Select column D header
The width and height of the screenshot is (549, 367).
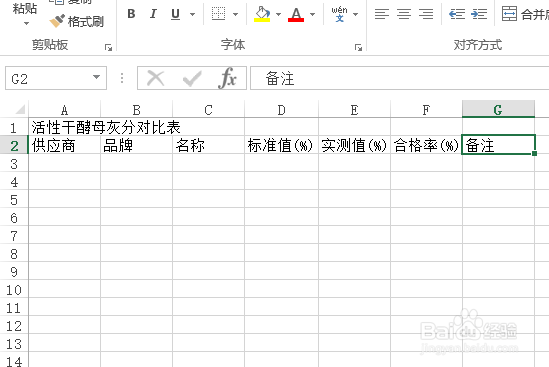pyautogui.click(x=282, y=110)
